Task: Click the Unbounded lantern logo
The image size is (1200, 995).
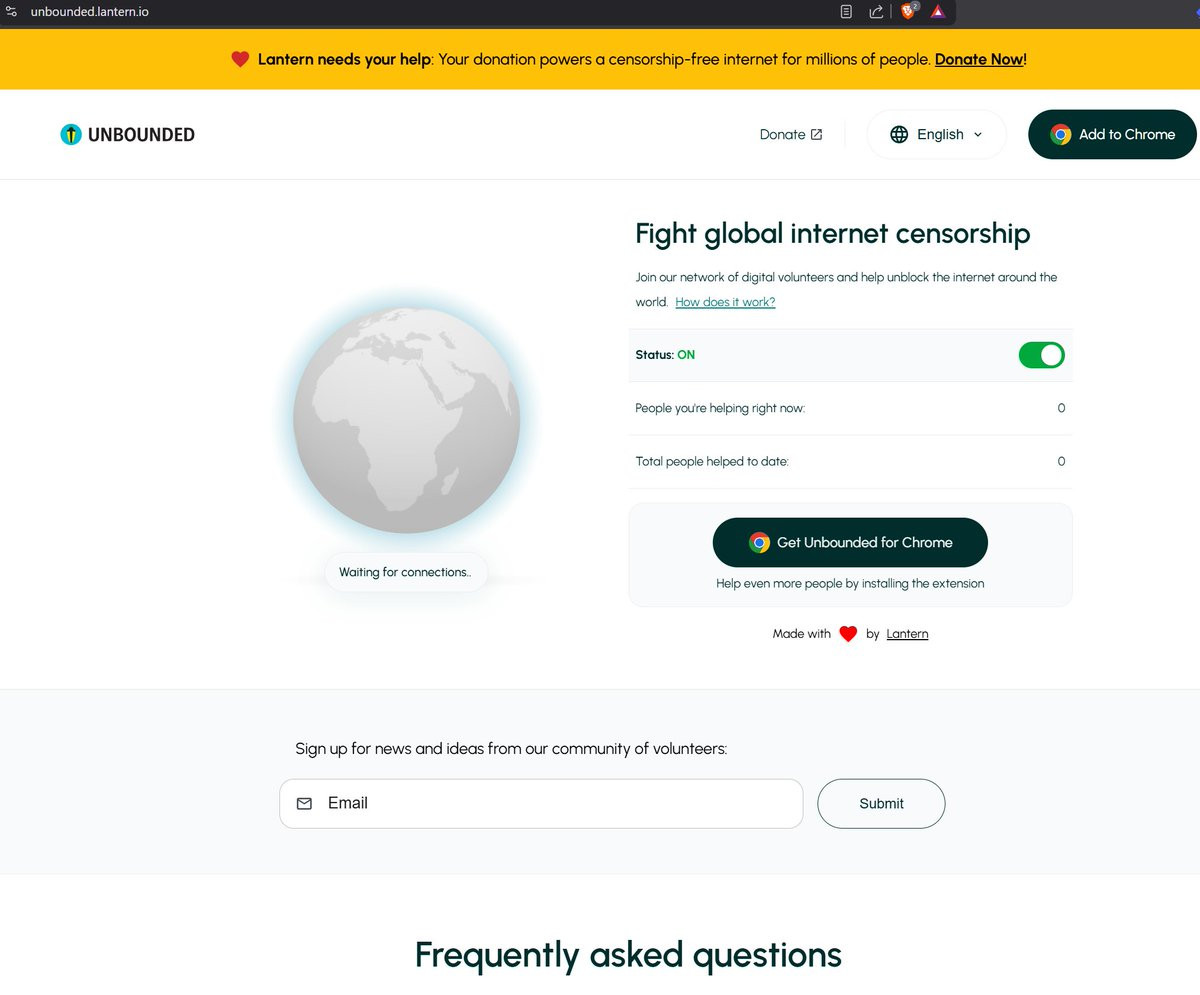Action: 70,134
